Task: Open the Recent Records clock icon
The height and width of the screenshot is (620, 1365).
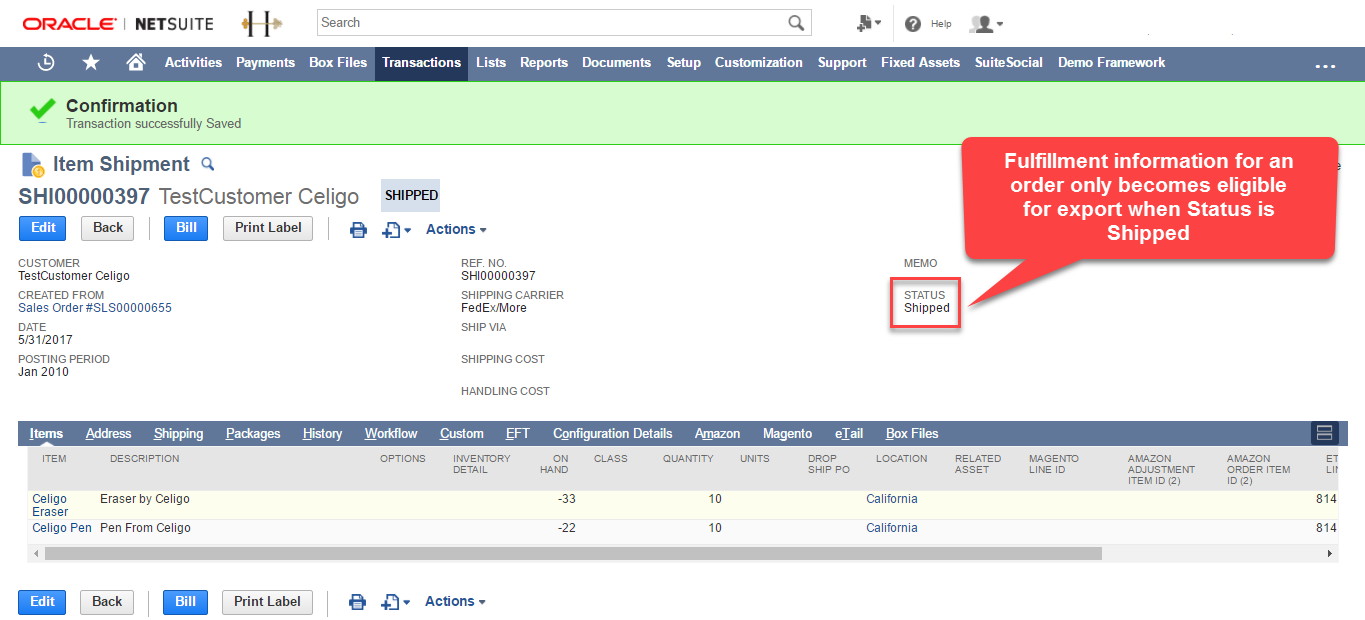Action: pyautogui.click(x=46, y=62)
